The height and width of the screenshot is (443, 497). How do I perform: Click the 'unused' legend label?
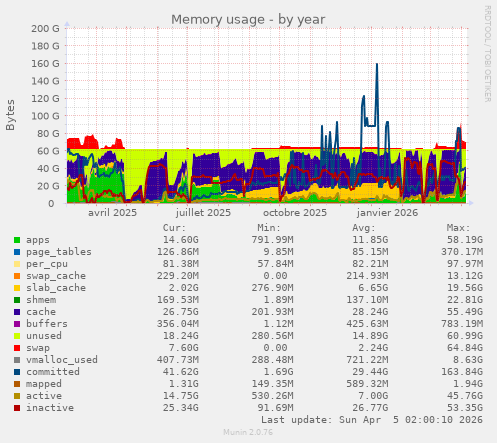(x=44, y=336)
